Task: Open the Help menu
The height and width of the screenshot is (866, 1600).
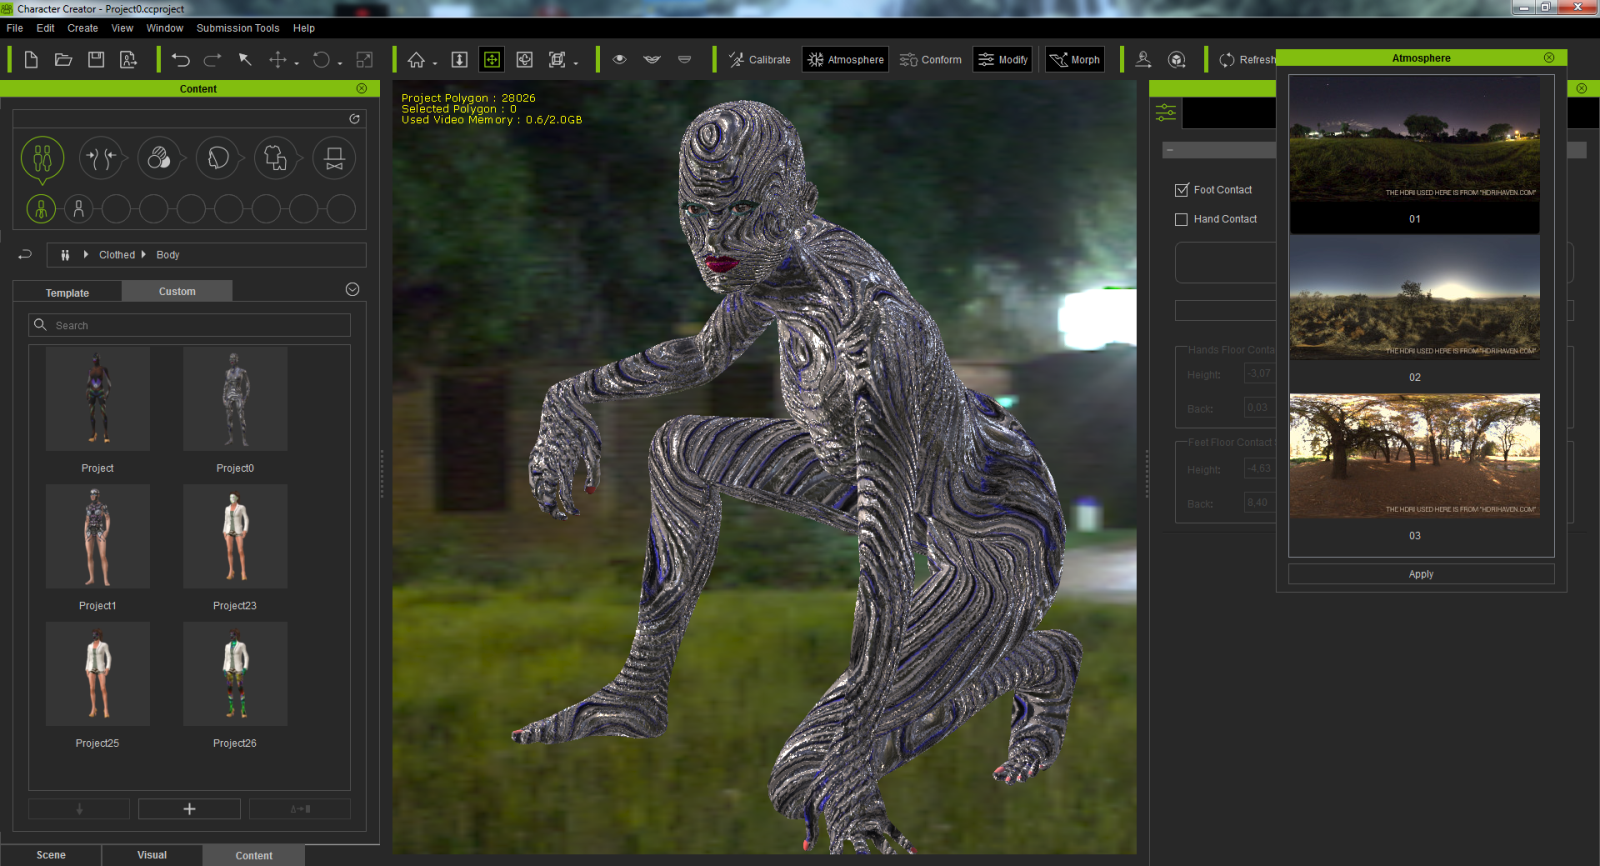Action: click(x=304, y=28)
